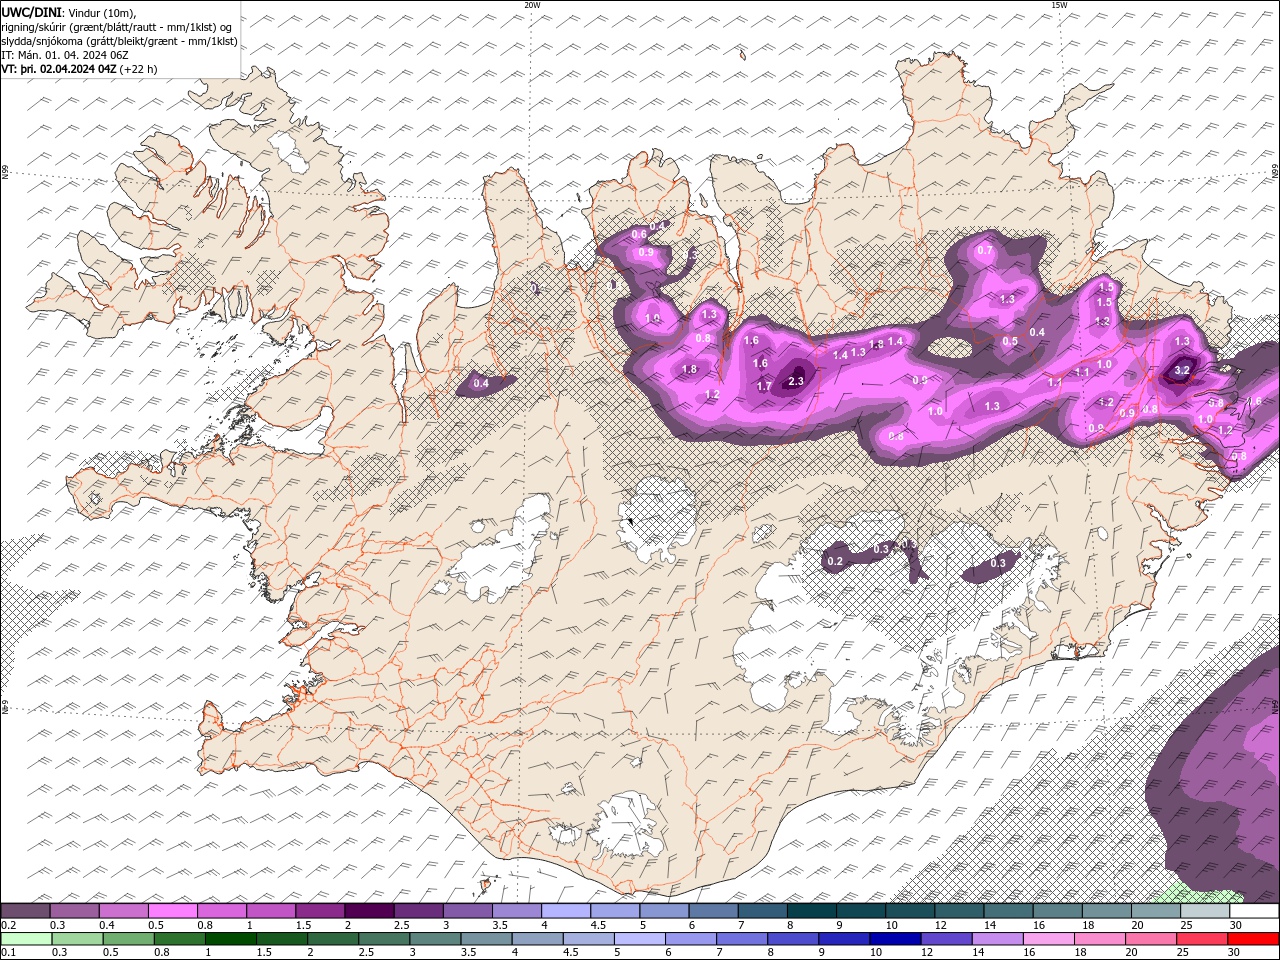Select the 1 dark green swatch in lower legend
The image size is (1280, 960).
pos(229,938)
